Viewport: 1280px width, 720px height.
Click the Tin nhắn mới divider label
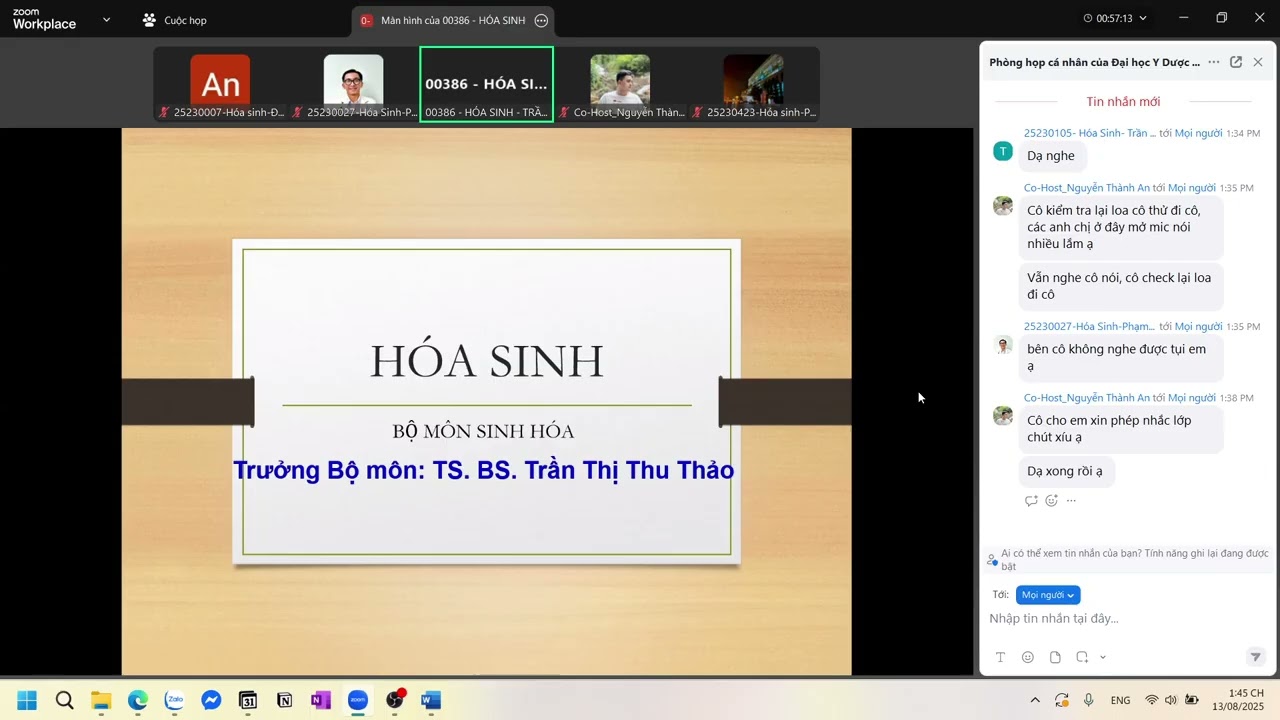click(1123, 102)
